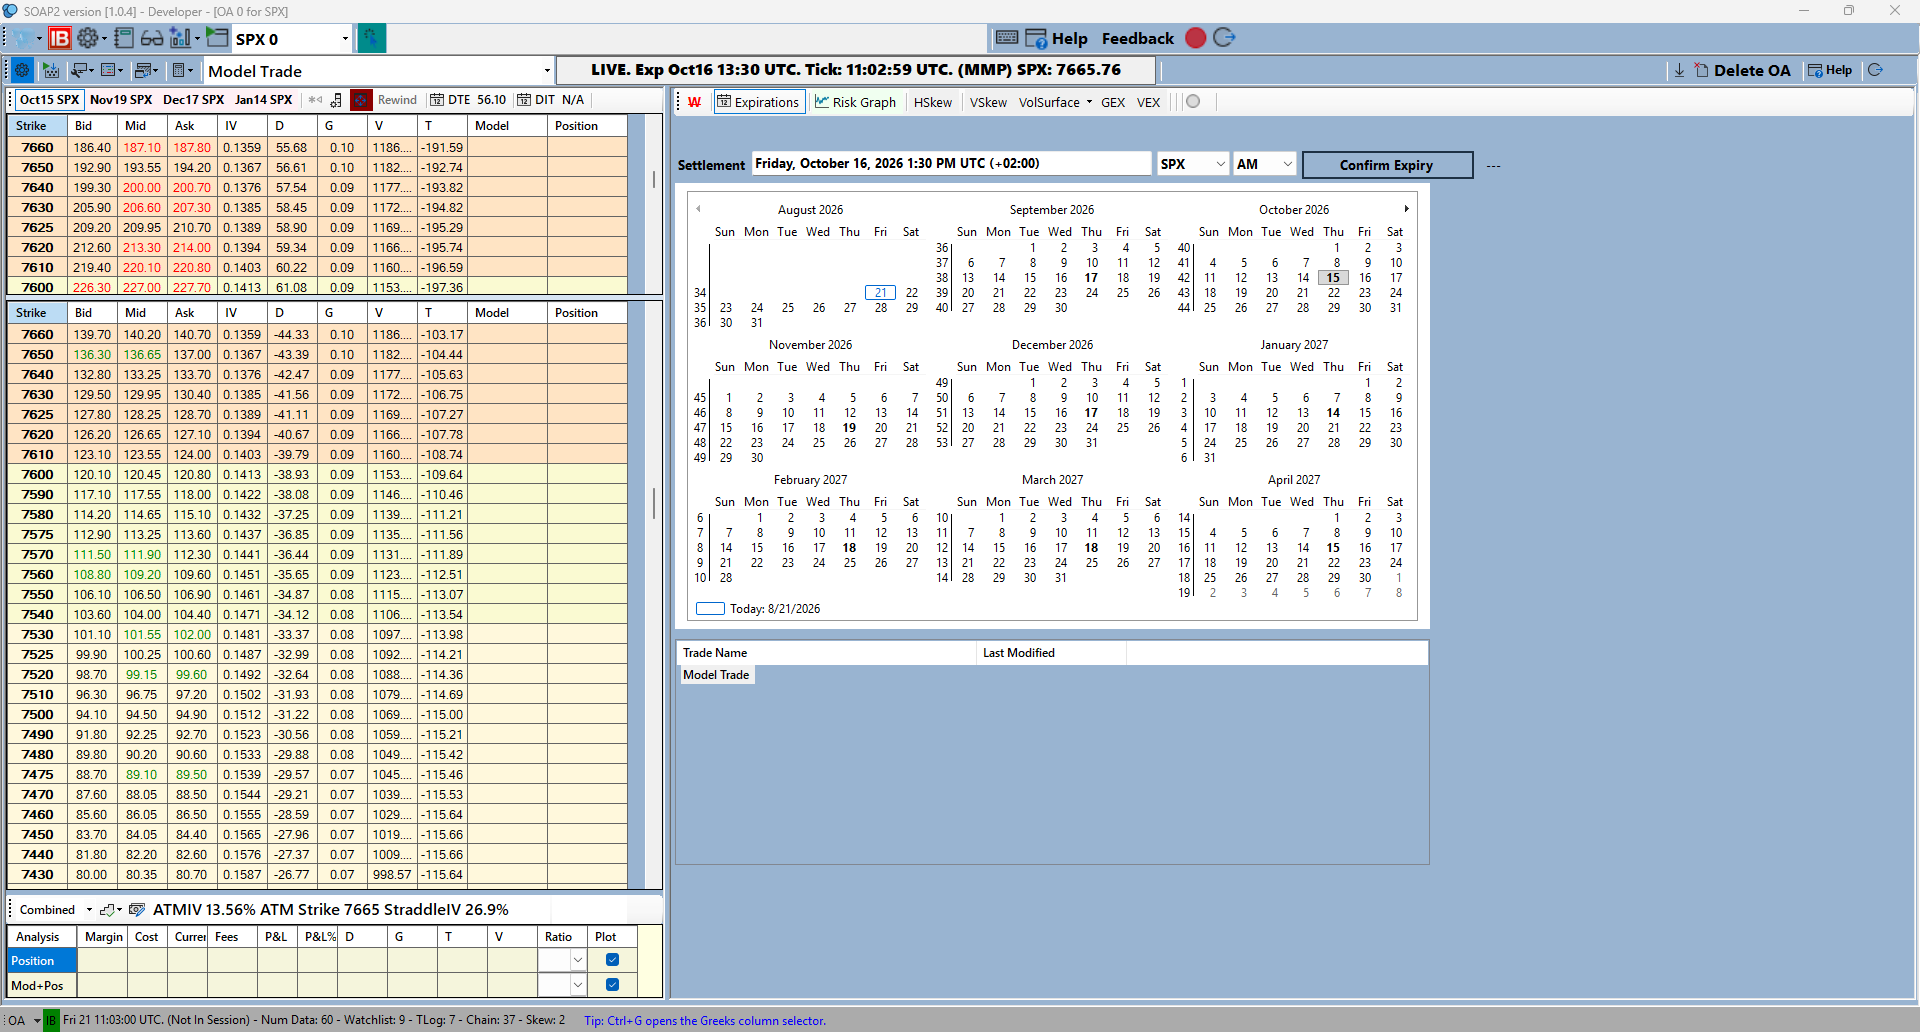Click the gray circle indicator in analysis toolbar
This screenshot has width=1920, height=1032.
click(x=1193, y=101)
